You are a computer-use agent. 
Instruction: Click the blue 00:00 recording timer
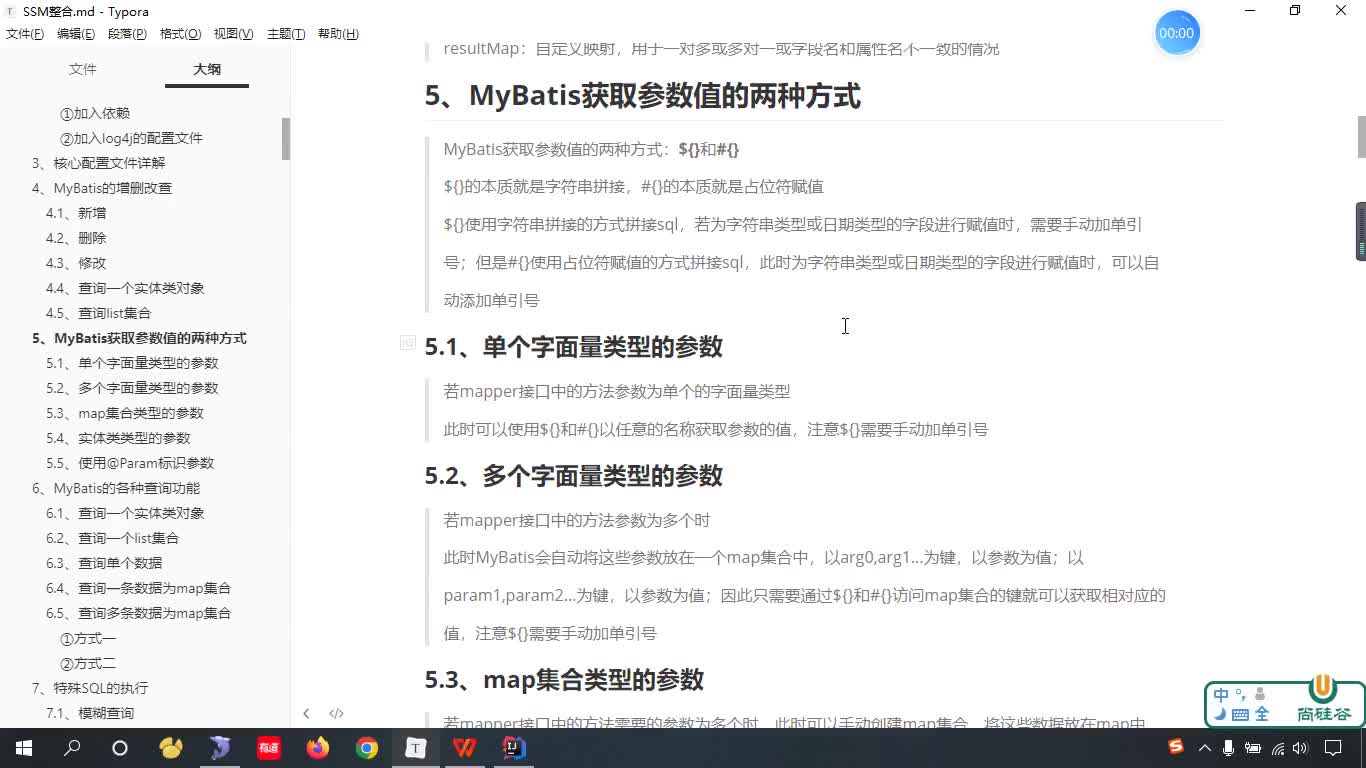1176,33
